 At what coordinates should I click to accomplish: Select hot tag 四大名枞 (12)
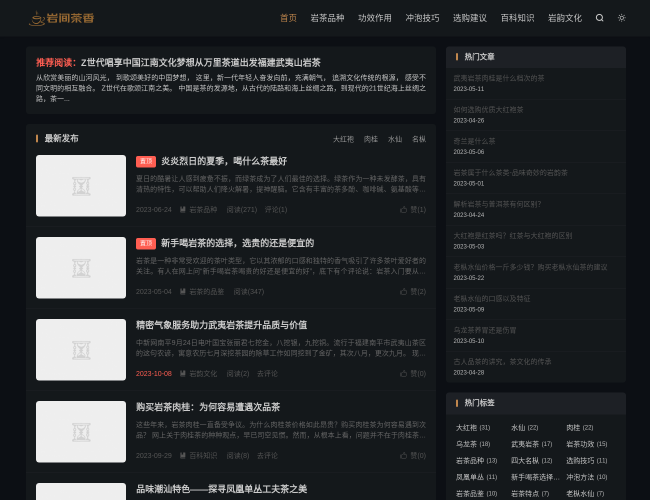[531, 461]
